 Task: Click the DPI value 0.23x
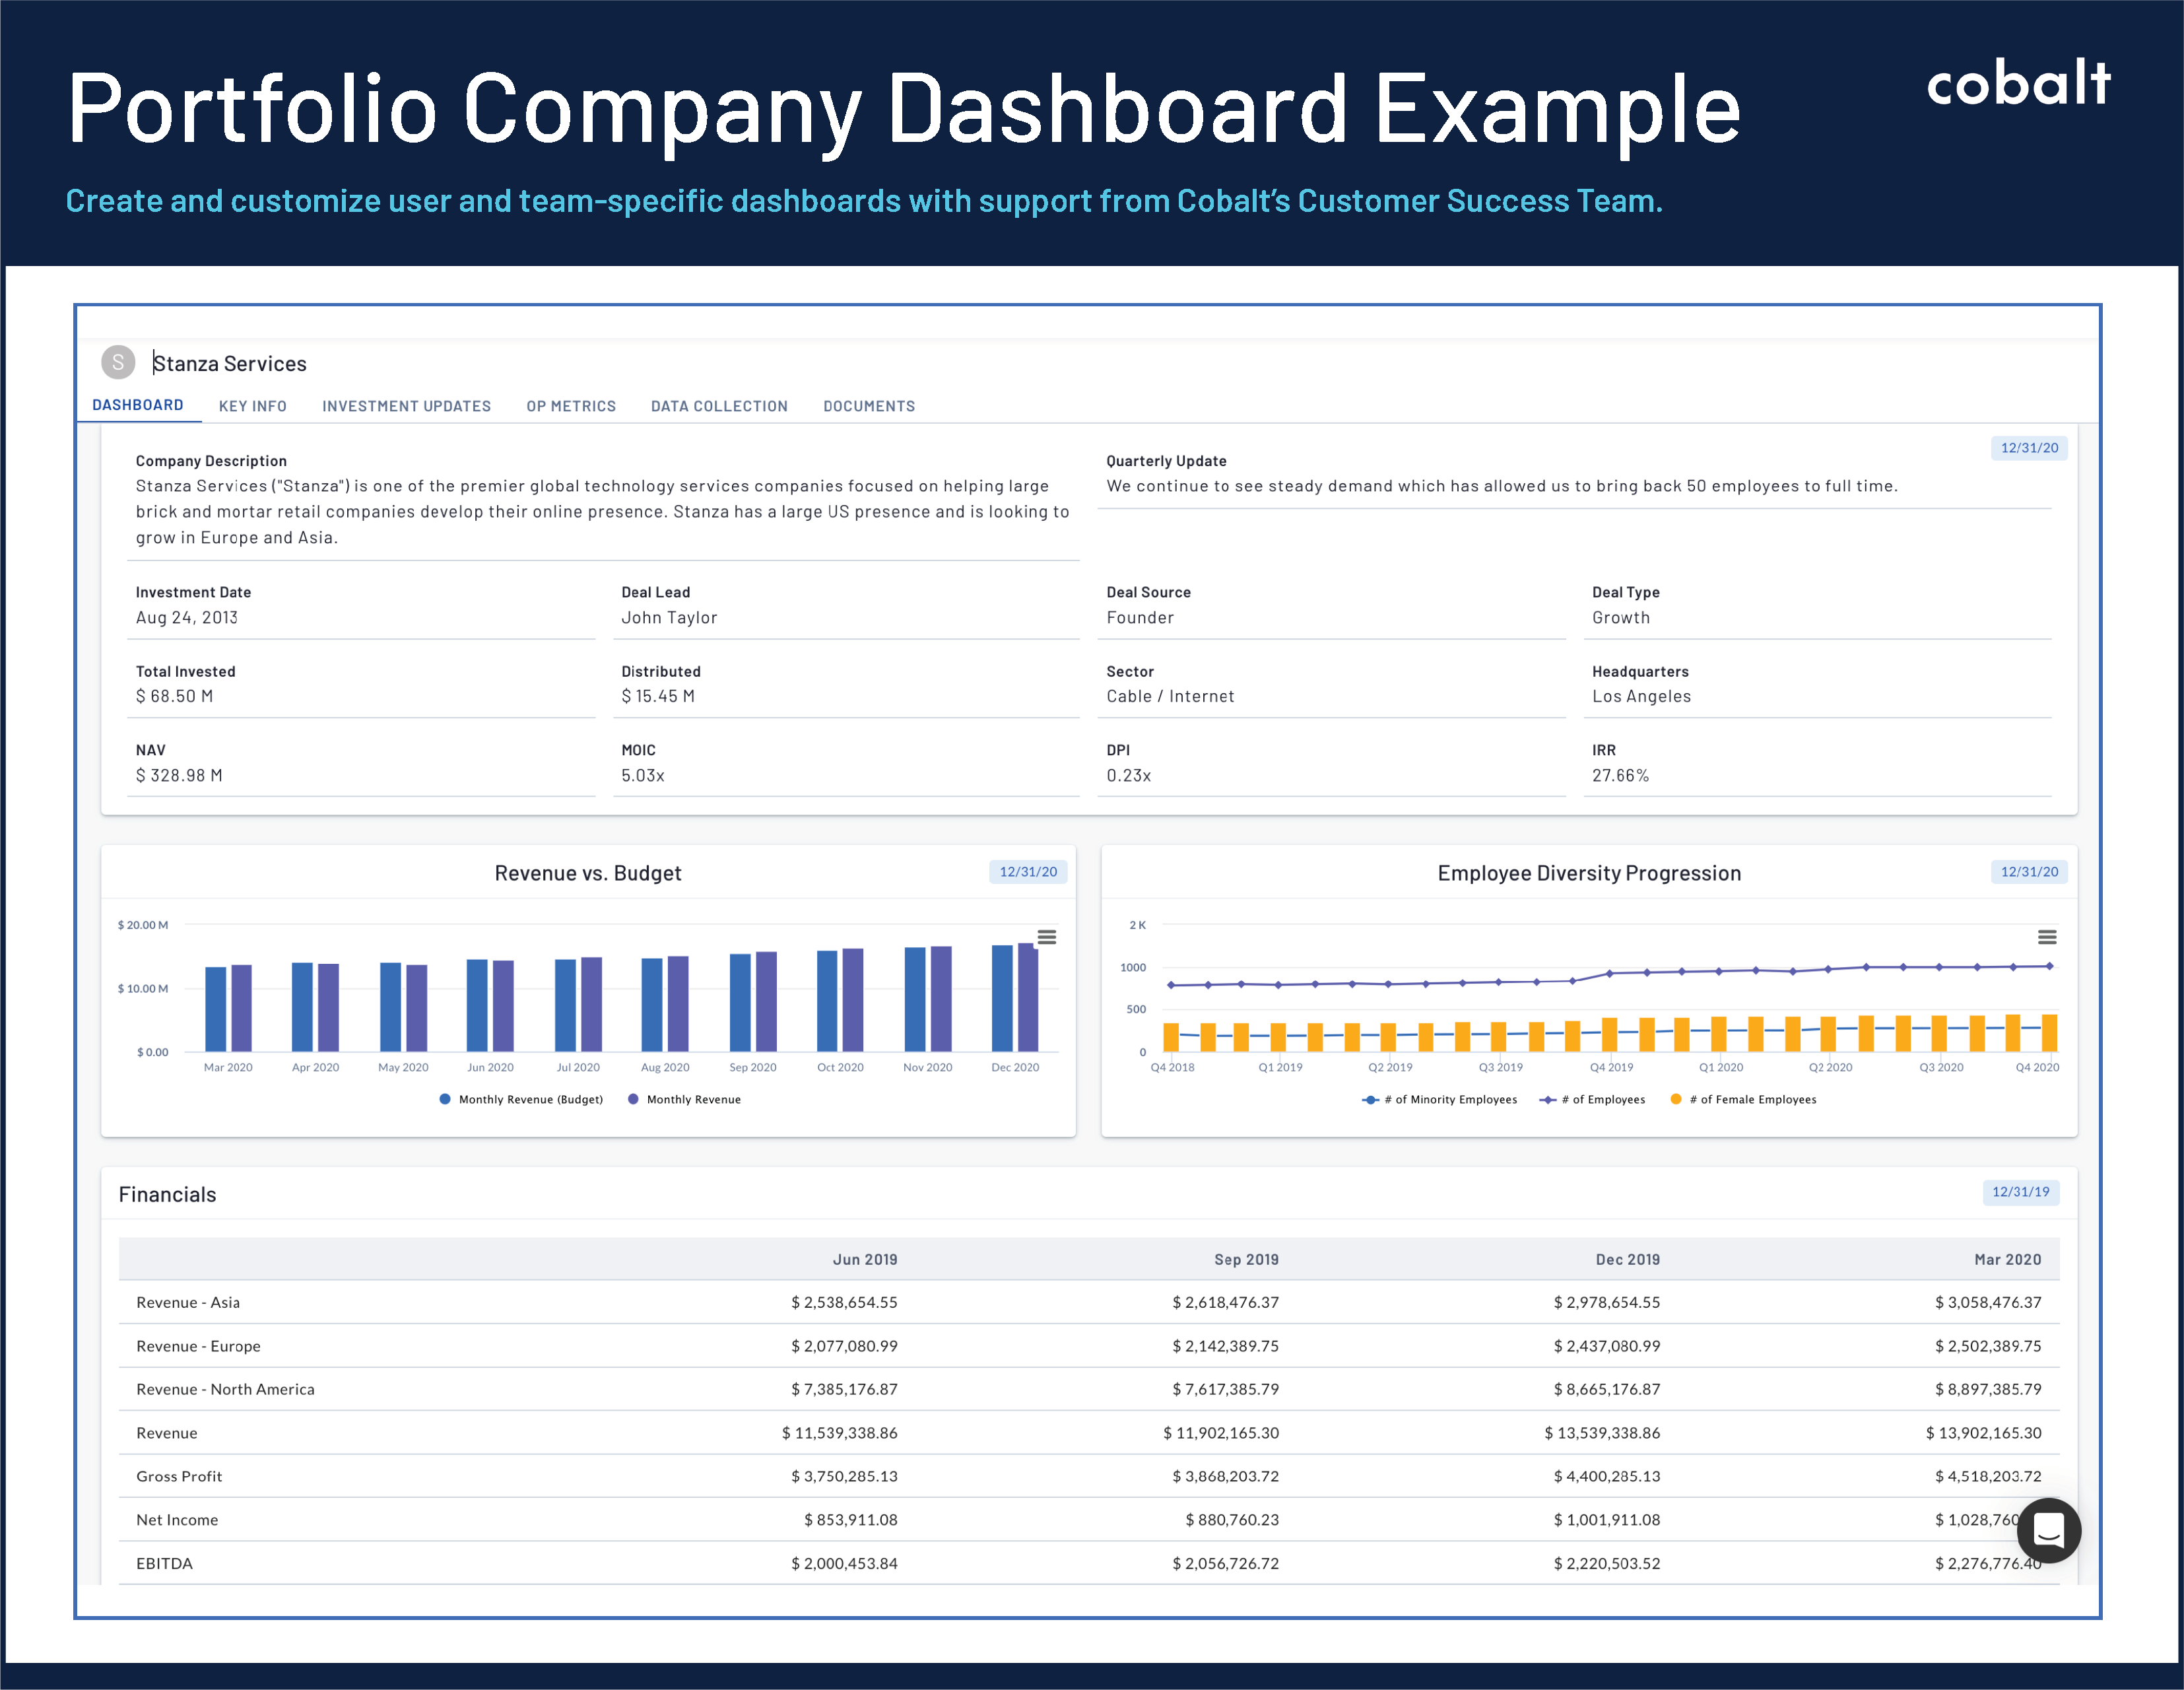(1128, 775)
